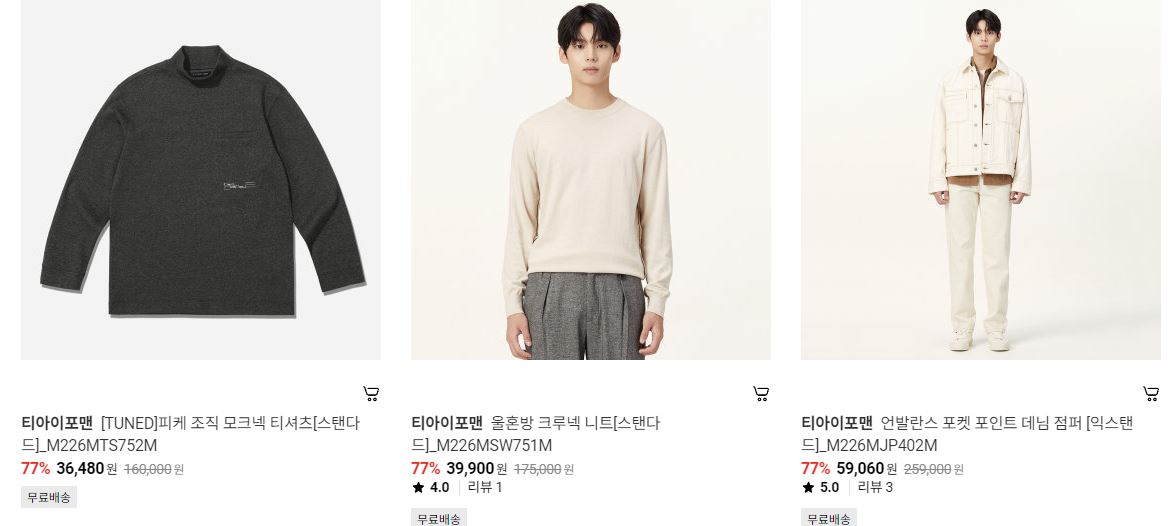Click the 티아이포맨 brand on the denim jumper
1175x526 pixels.
pos(837,423)
